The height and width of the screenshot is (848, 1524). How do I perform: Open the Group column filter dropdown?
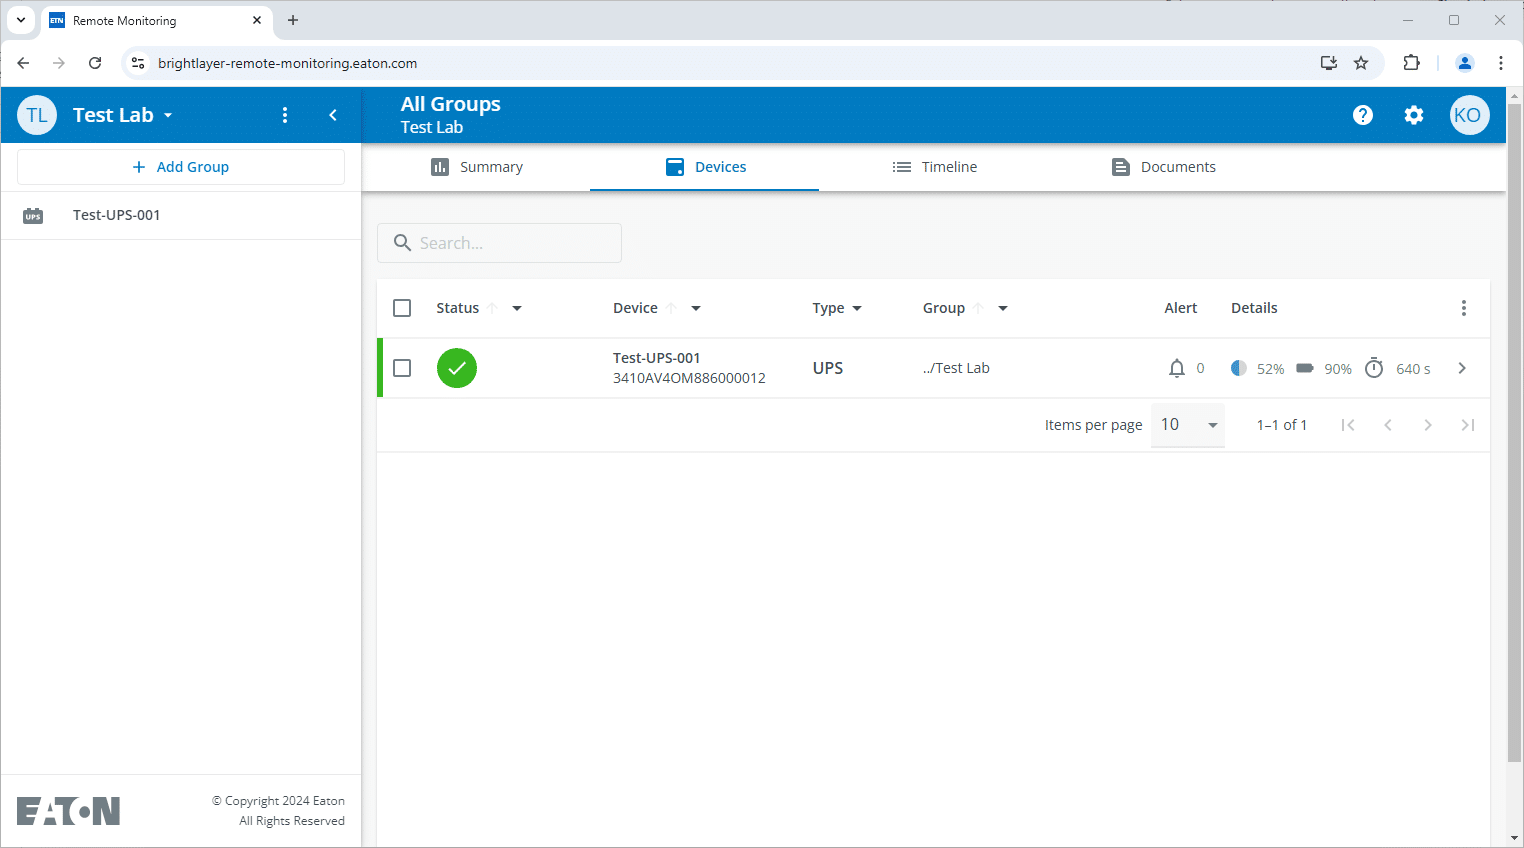(x=1003, y=308)
